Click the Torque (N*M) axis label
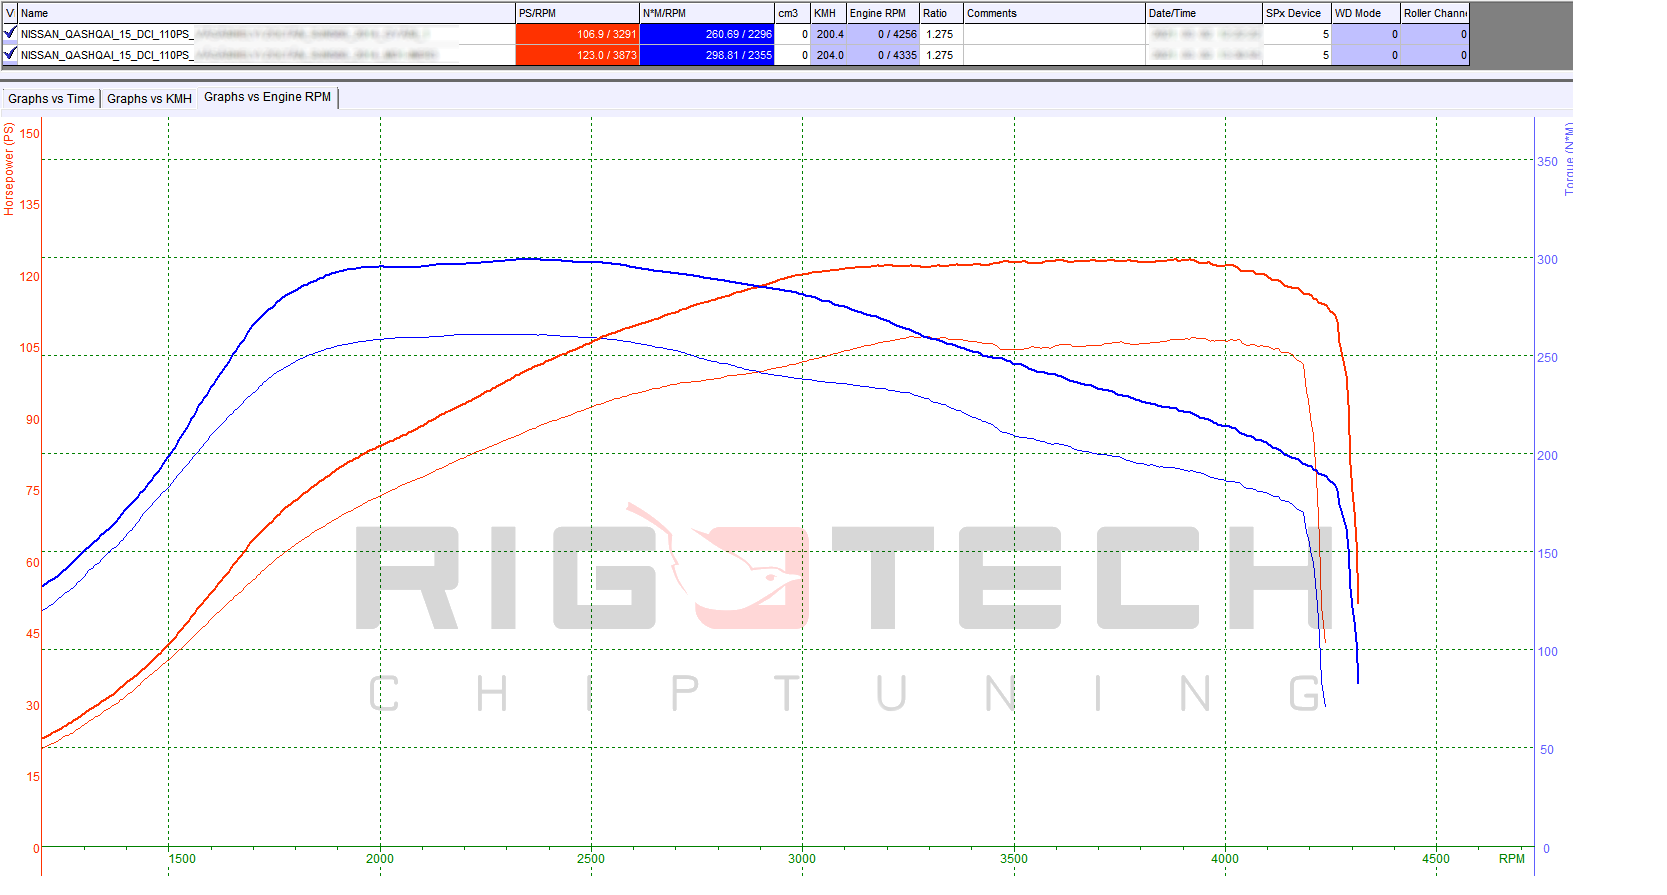Image resolution: width=1667 pixels, height=895 pixels. click(x=1569, y=158)
